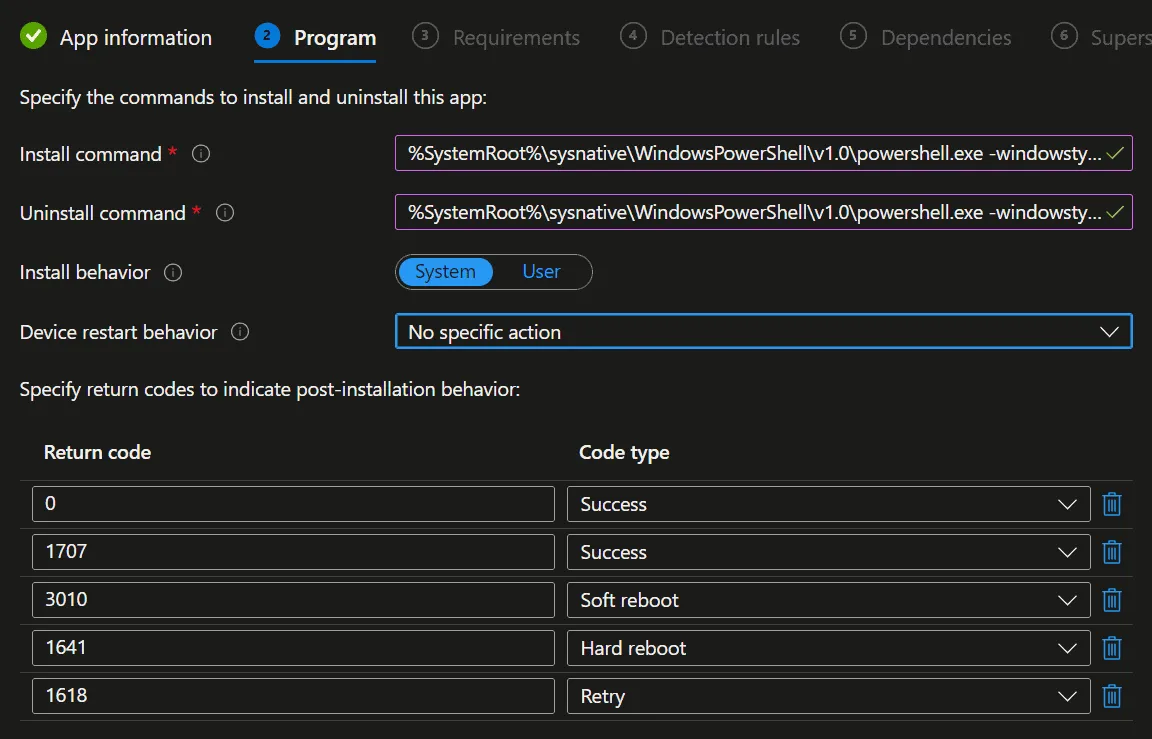Delete the return code 0 row
Screen dimensions: 1152x739
tap(1112, 504)
